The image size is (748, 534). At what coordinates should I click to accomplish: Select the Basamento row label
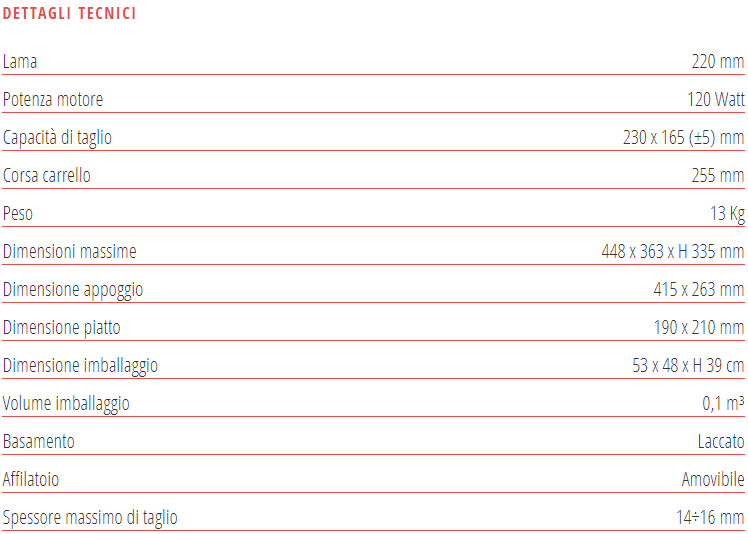click(39, 442)
